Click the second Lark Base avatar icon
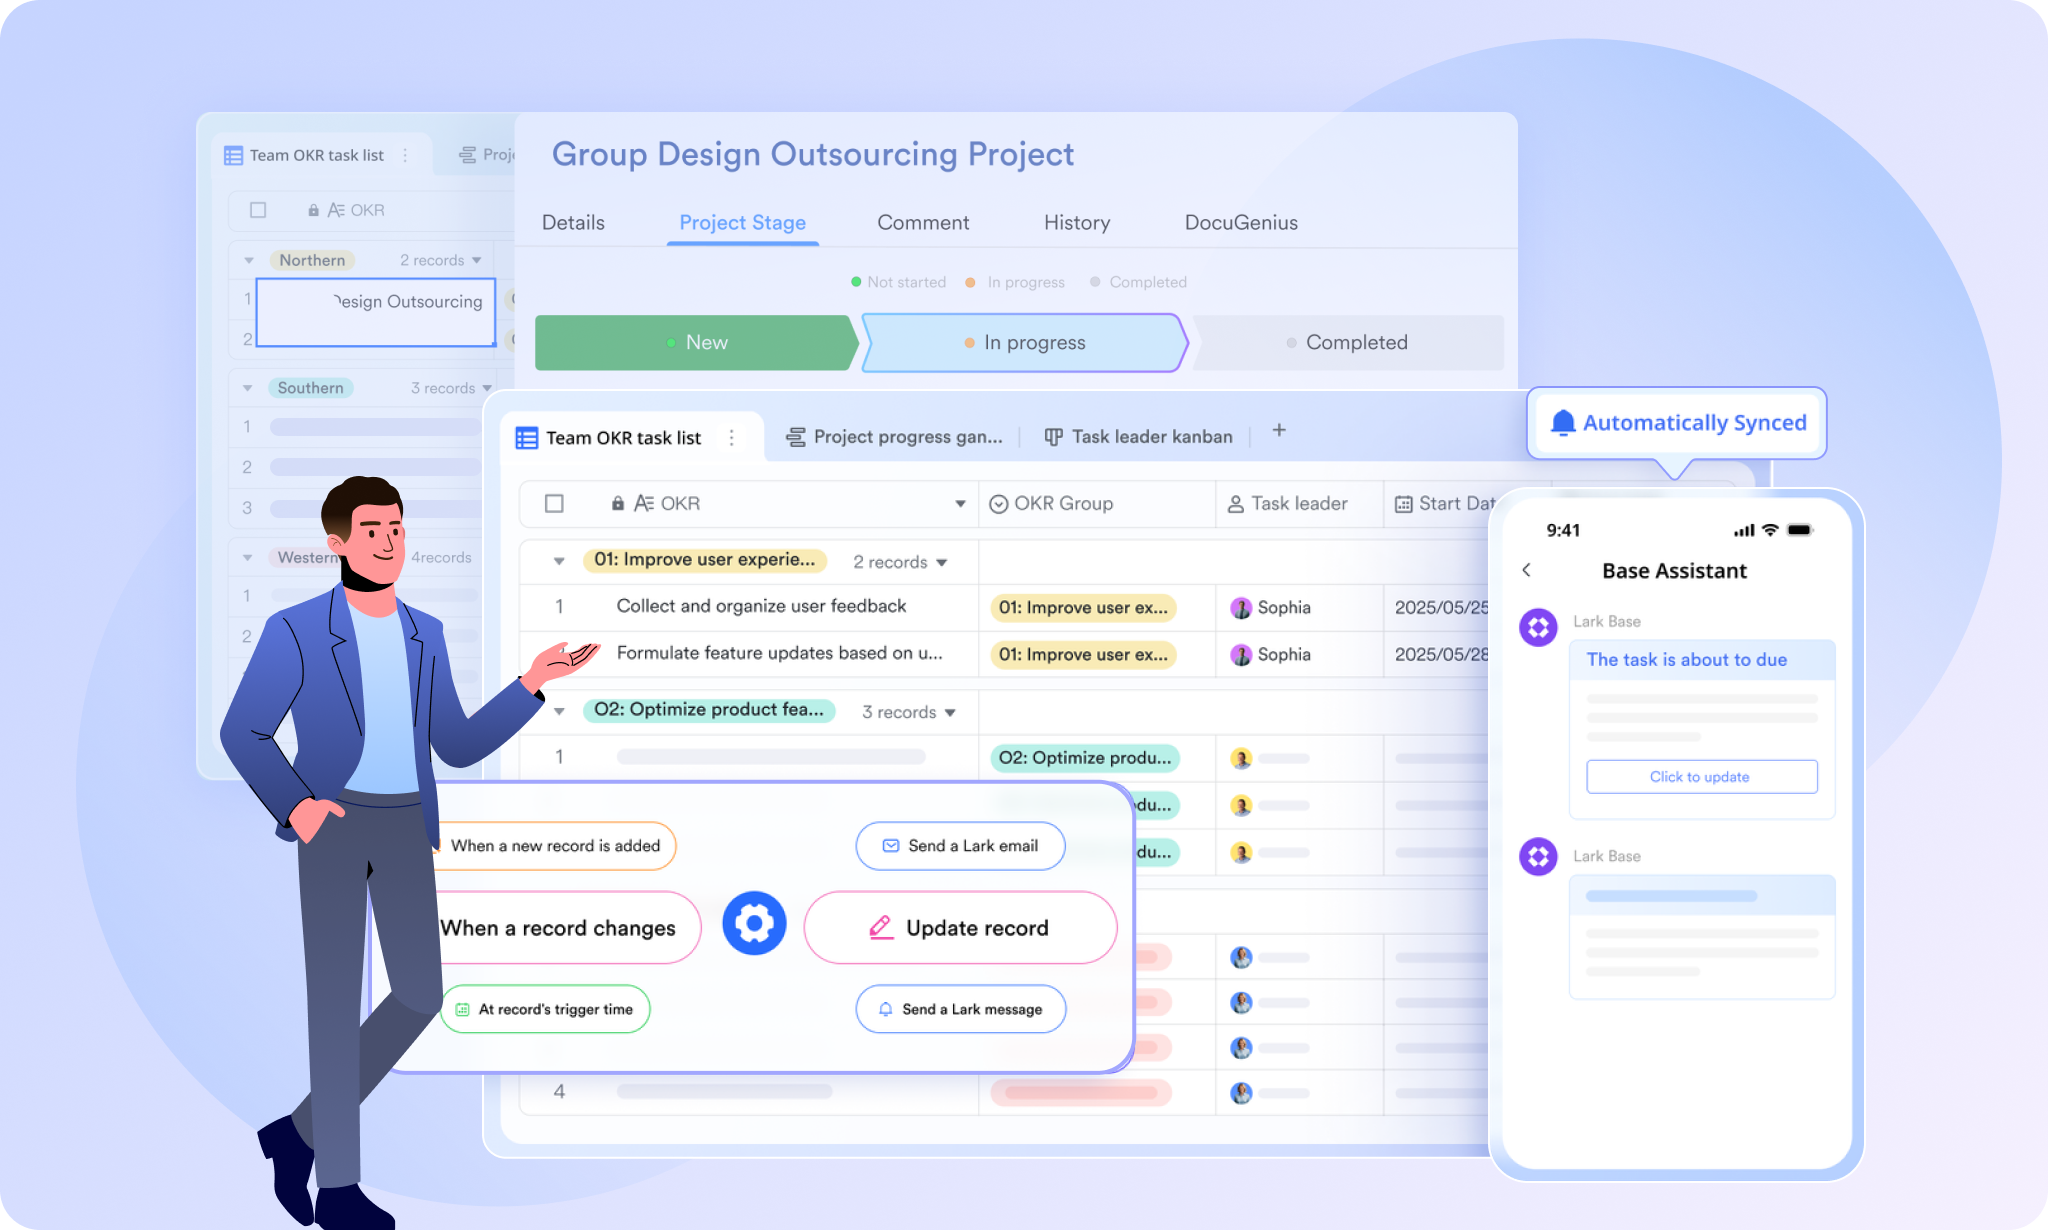This screenshot has height=1230, width=2048. pos(1538,856)
